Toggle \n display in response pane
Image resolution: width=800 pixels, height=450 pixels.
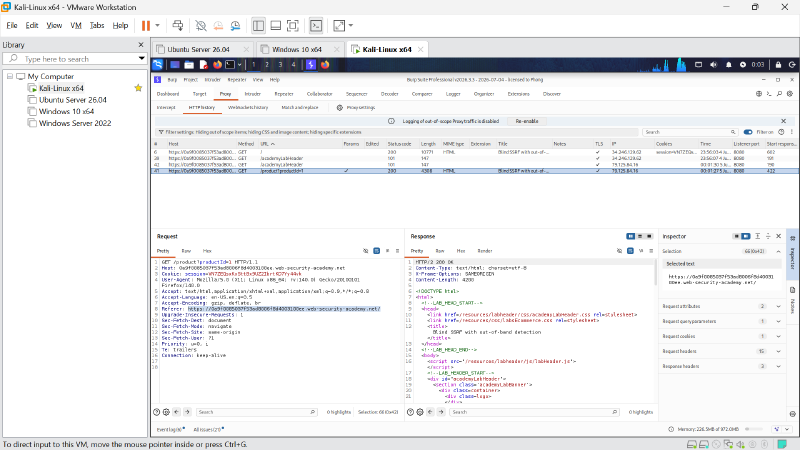[641, 251]
